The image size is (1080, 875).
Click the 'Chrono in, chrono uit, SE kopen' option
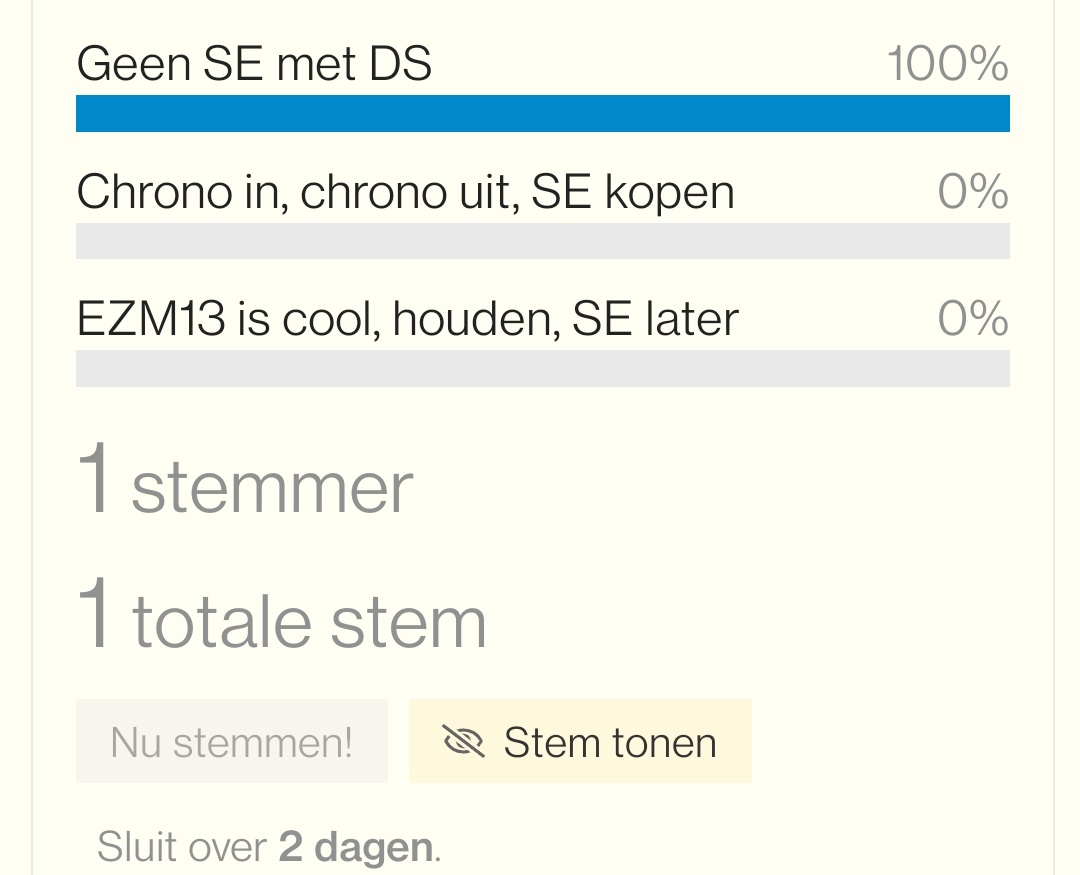pyautogui.click(x=406, y=192)
